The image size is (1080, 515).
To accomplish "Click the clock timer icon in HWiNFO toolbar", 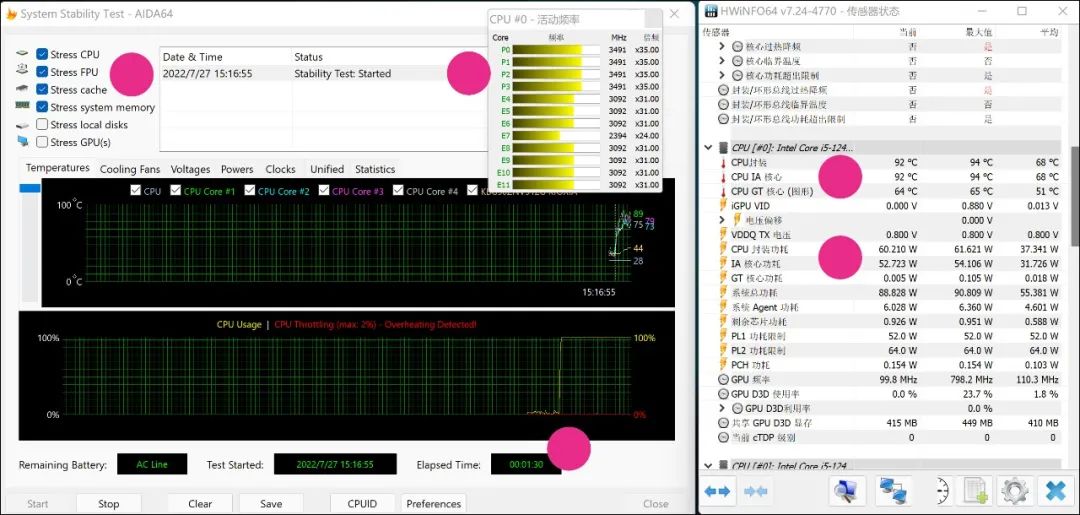I will click(942, 491).
